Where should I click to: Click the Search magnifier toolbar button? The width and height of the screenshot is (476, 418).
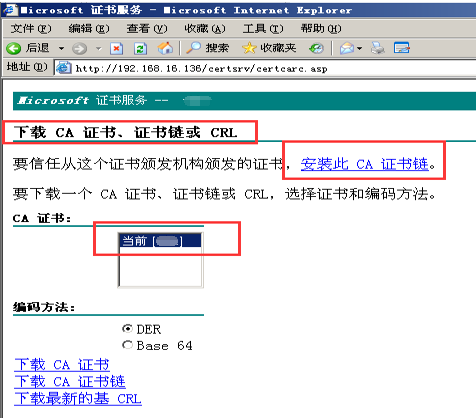(207, 48)
